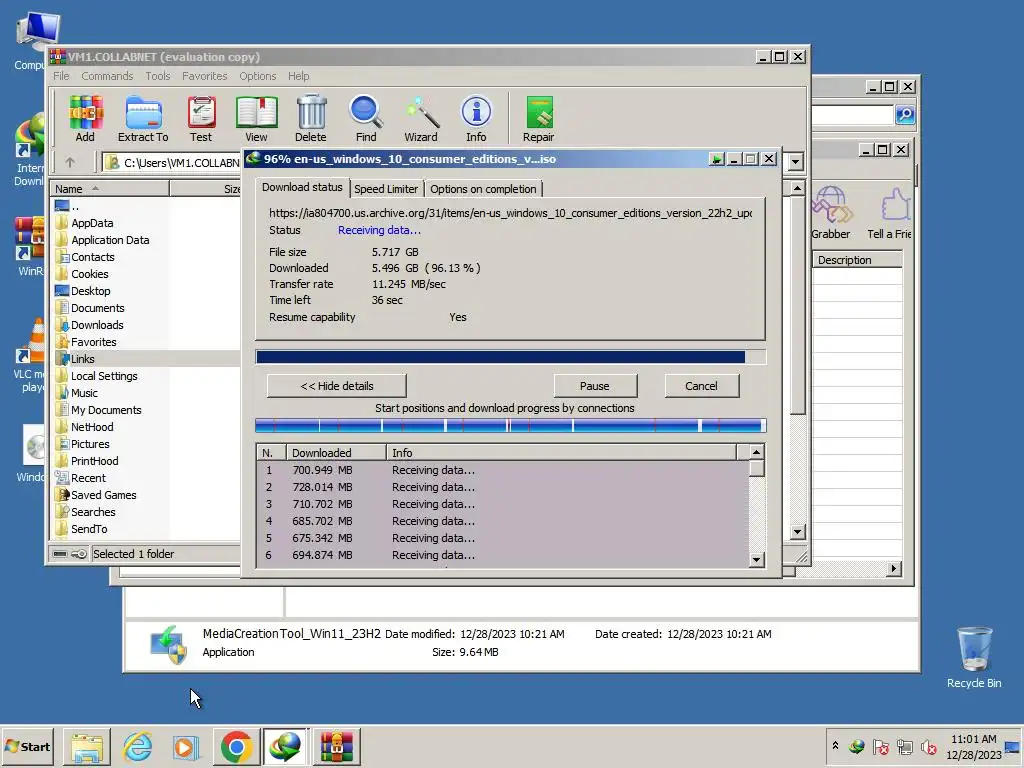Click the Test archive icon
The image size is (1024, 768).
(201, 118)
